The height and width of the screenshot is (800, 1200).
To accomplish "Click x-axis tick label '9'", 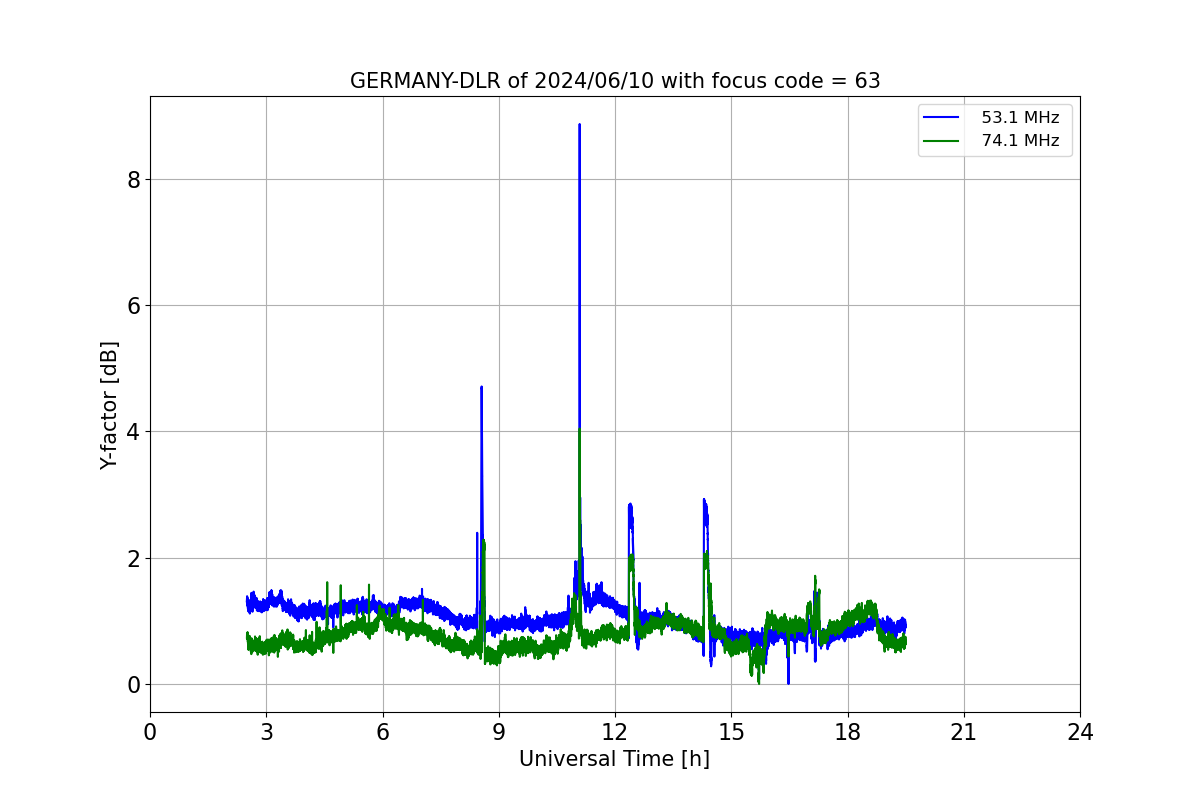I will coord(499,733).
